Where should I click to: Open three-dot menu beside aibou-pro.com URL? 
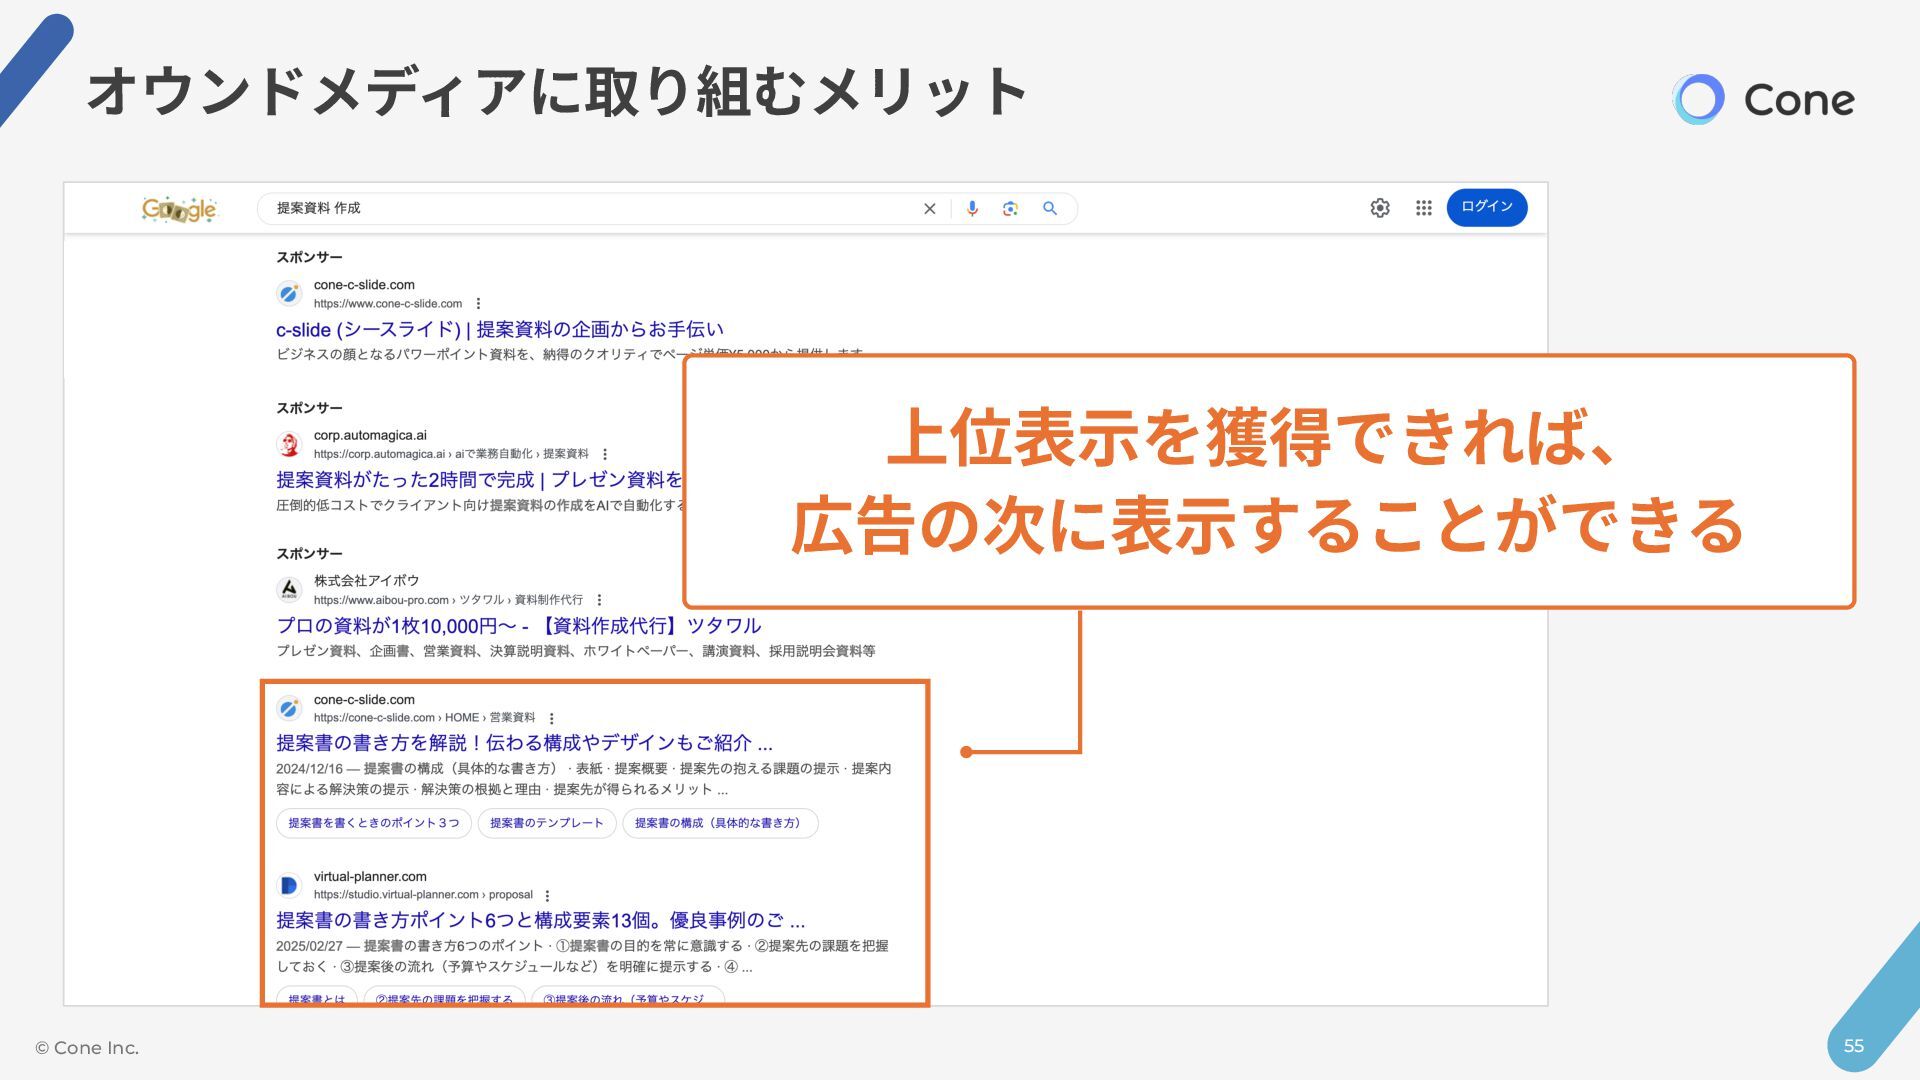(x=599, y=600)
